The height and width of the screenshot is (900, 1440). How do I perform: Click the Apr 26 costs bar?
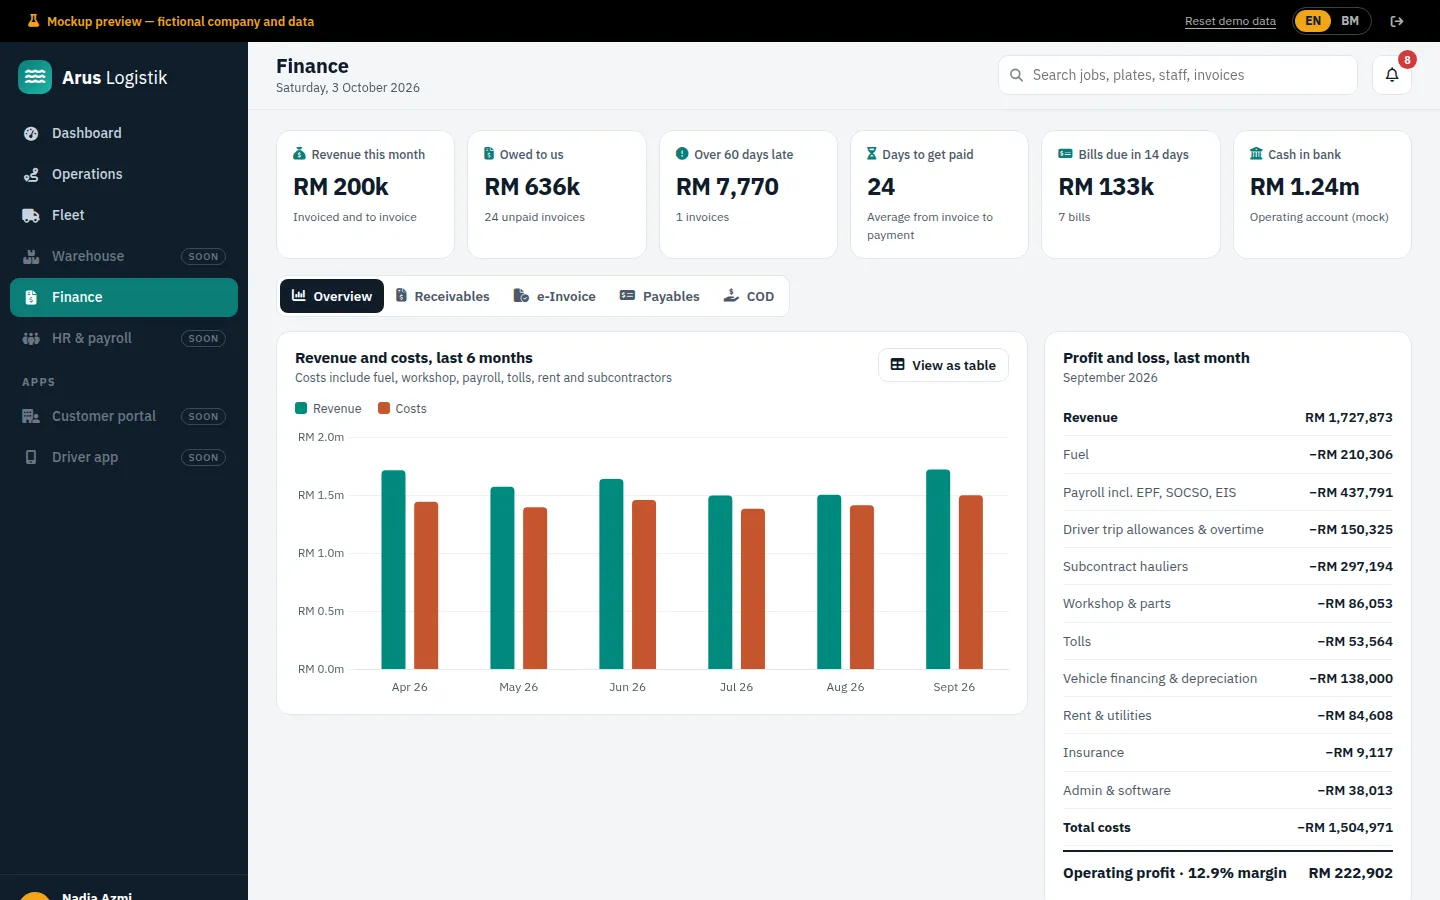(426, 585)
